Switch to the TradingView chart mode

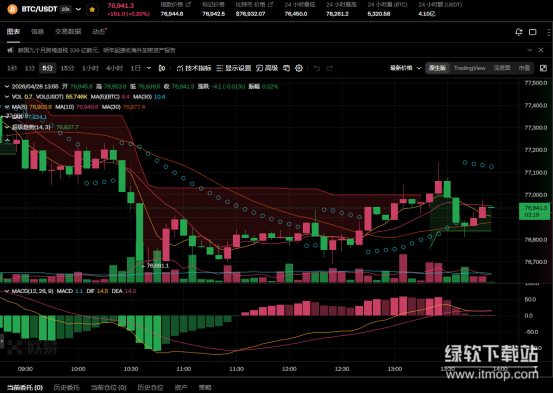pos(469,68)
